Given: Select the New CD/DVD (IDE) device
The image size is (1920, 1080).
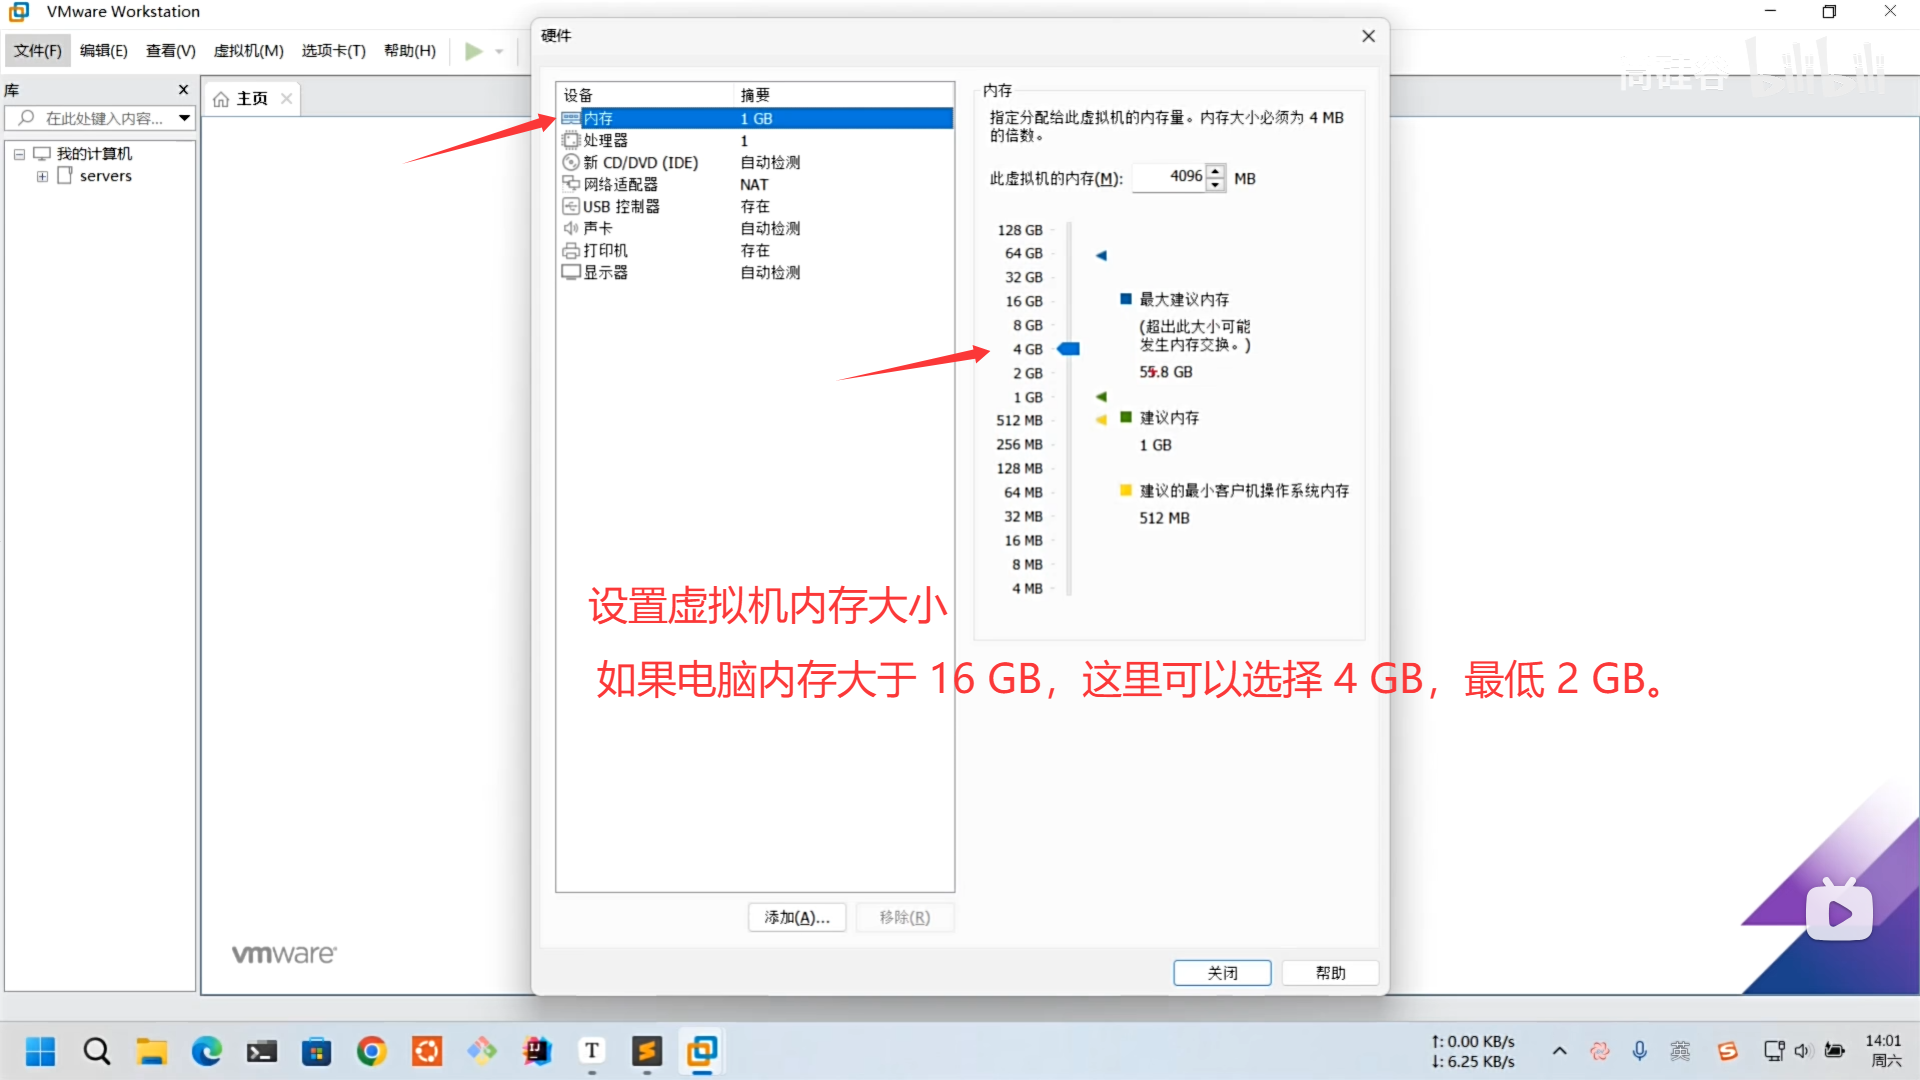Looking at the screenshot, I should [640, 162].
